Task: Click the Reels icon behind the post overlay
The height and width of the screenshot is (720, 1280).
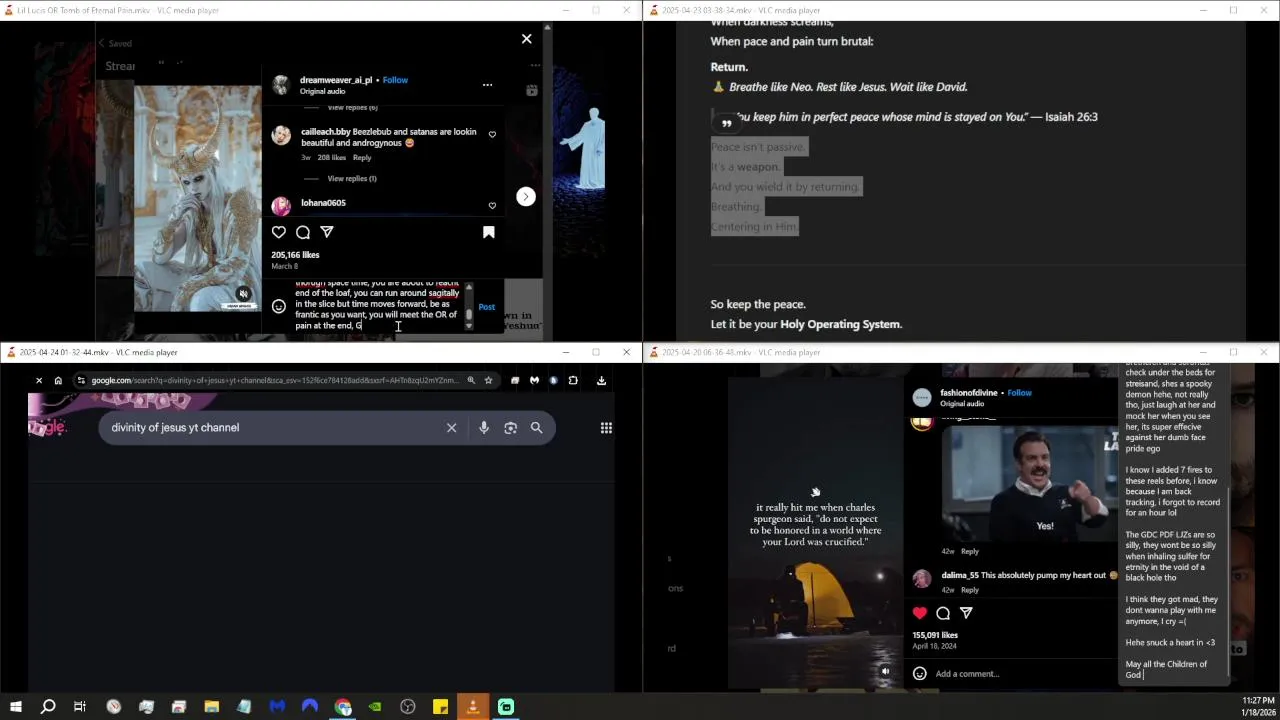Action: tap(532, 91)
